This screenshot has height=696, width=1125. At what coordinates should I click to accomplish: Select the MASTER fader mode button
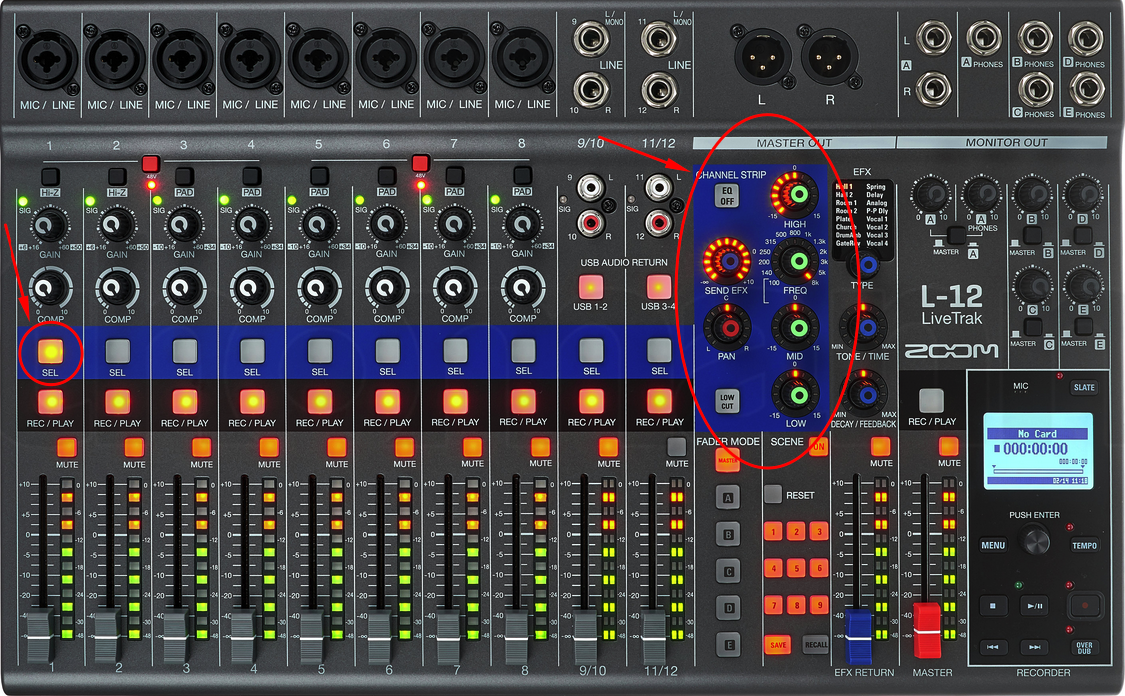pos(729,460)
